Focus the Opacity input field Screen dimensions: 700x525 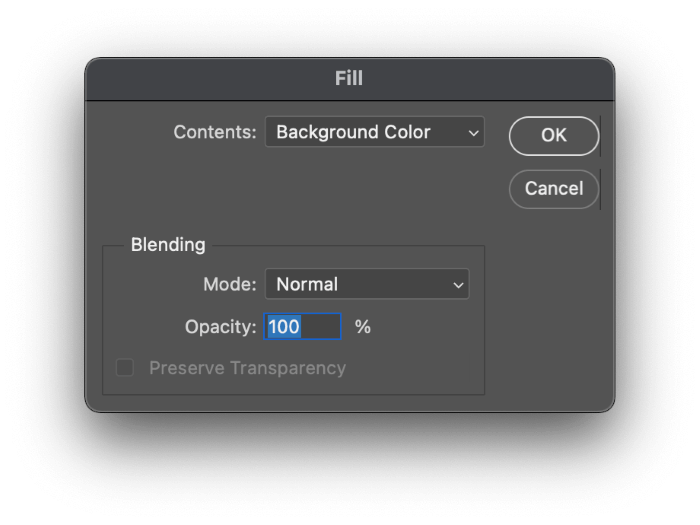(303, 327)
